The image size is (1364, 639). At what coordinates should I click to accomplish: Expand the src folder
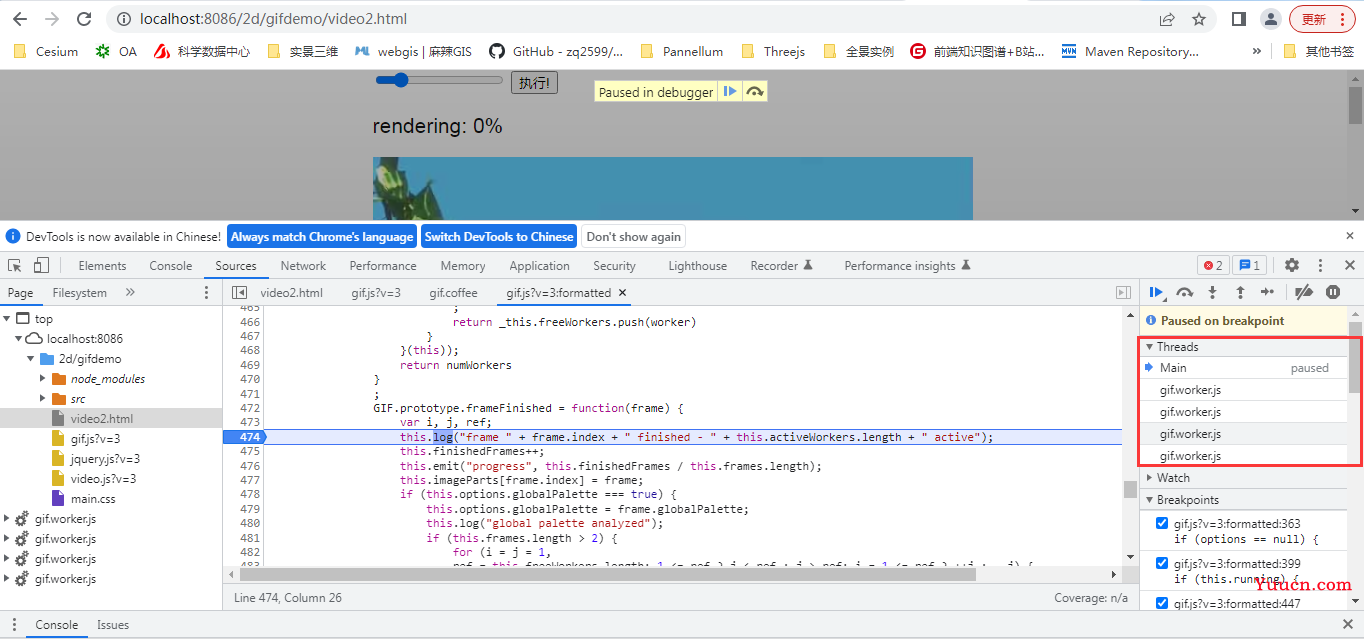43,398
